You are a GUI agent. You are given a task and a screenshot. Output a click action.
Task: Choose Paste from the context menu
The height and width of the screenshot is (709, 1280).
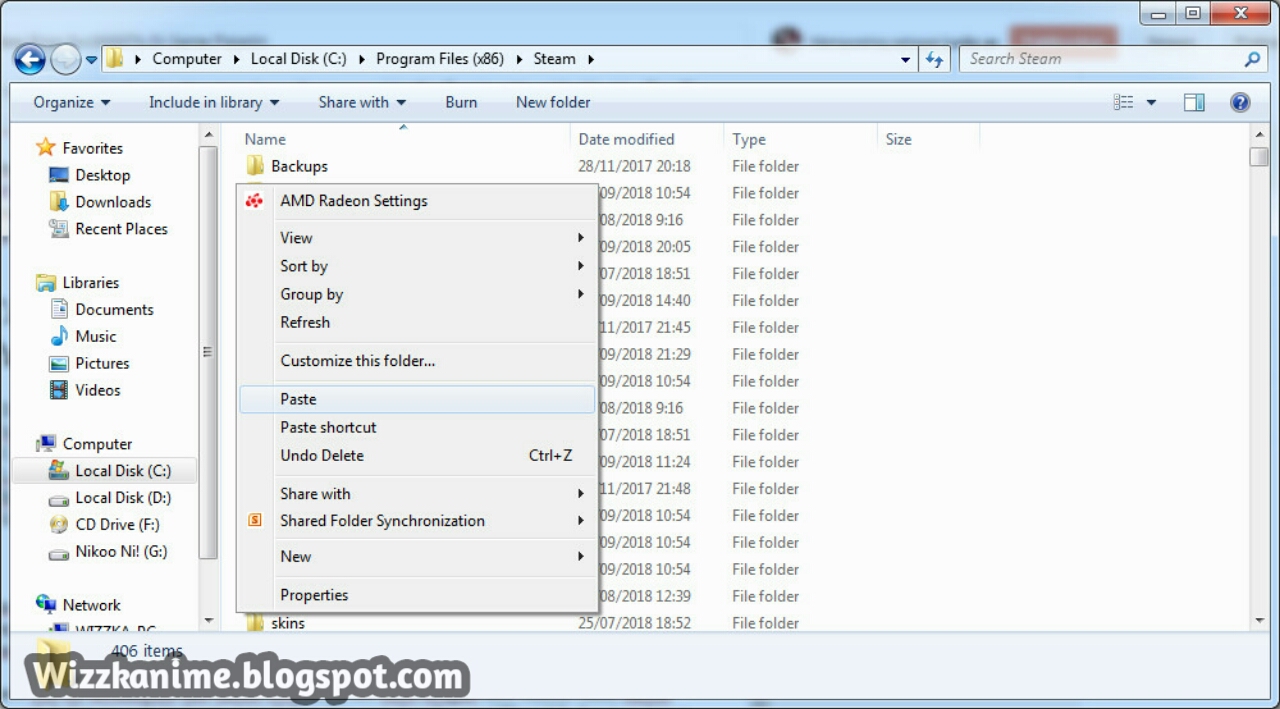click(417, 399)
